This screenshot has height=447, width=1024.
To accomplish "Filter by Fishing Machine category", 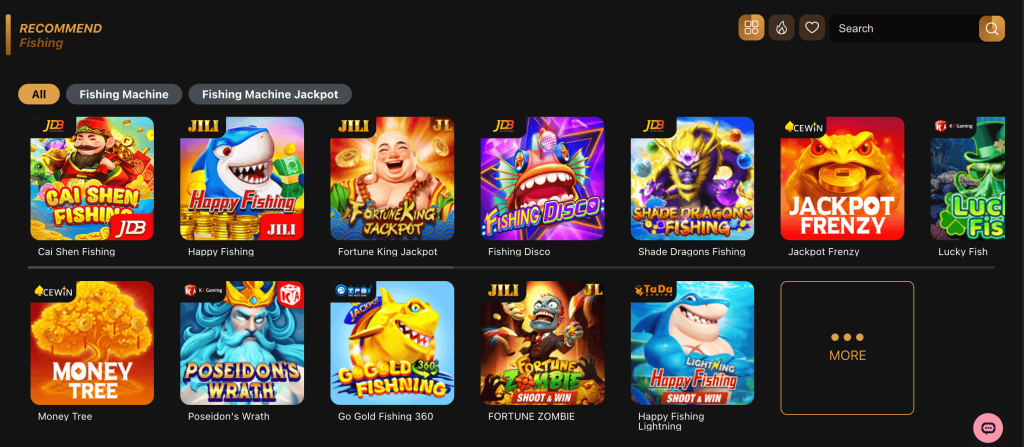I will click(x=124, y=94).
